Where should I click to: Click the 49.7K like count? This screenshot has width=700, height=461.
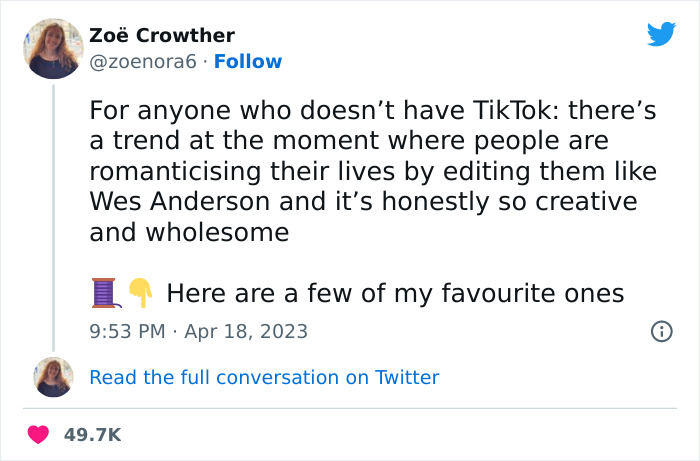[x=93, y=435]
